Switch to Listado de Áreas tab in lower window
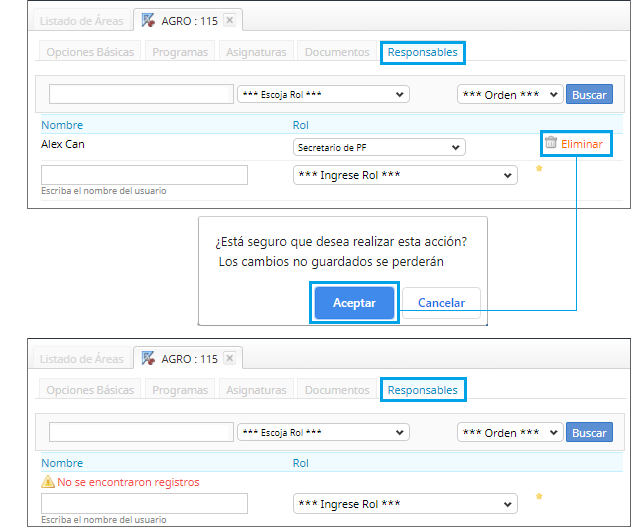This screenshot has height=527, width=631. click(82, 359)
